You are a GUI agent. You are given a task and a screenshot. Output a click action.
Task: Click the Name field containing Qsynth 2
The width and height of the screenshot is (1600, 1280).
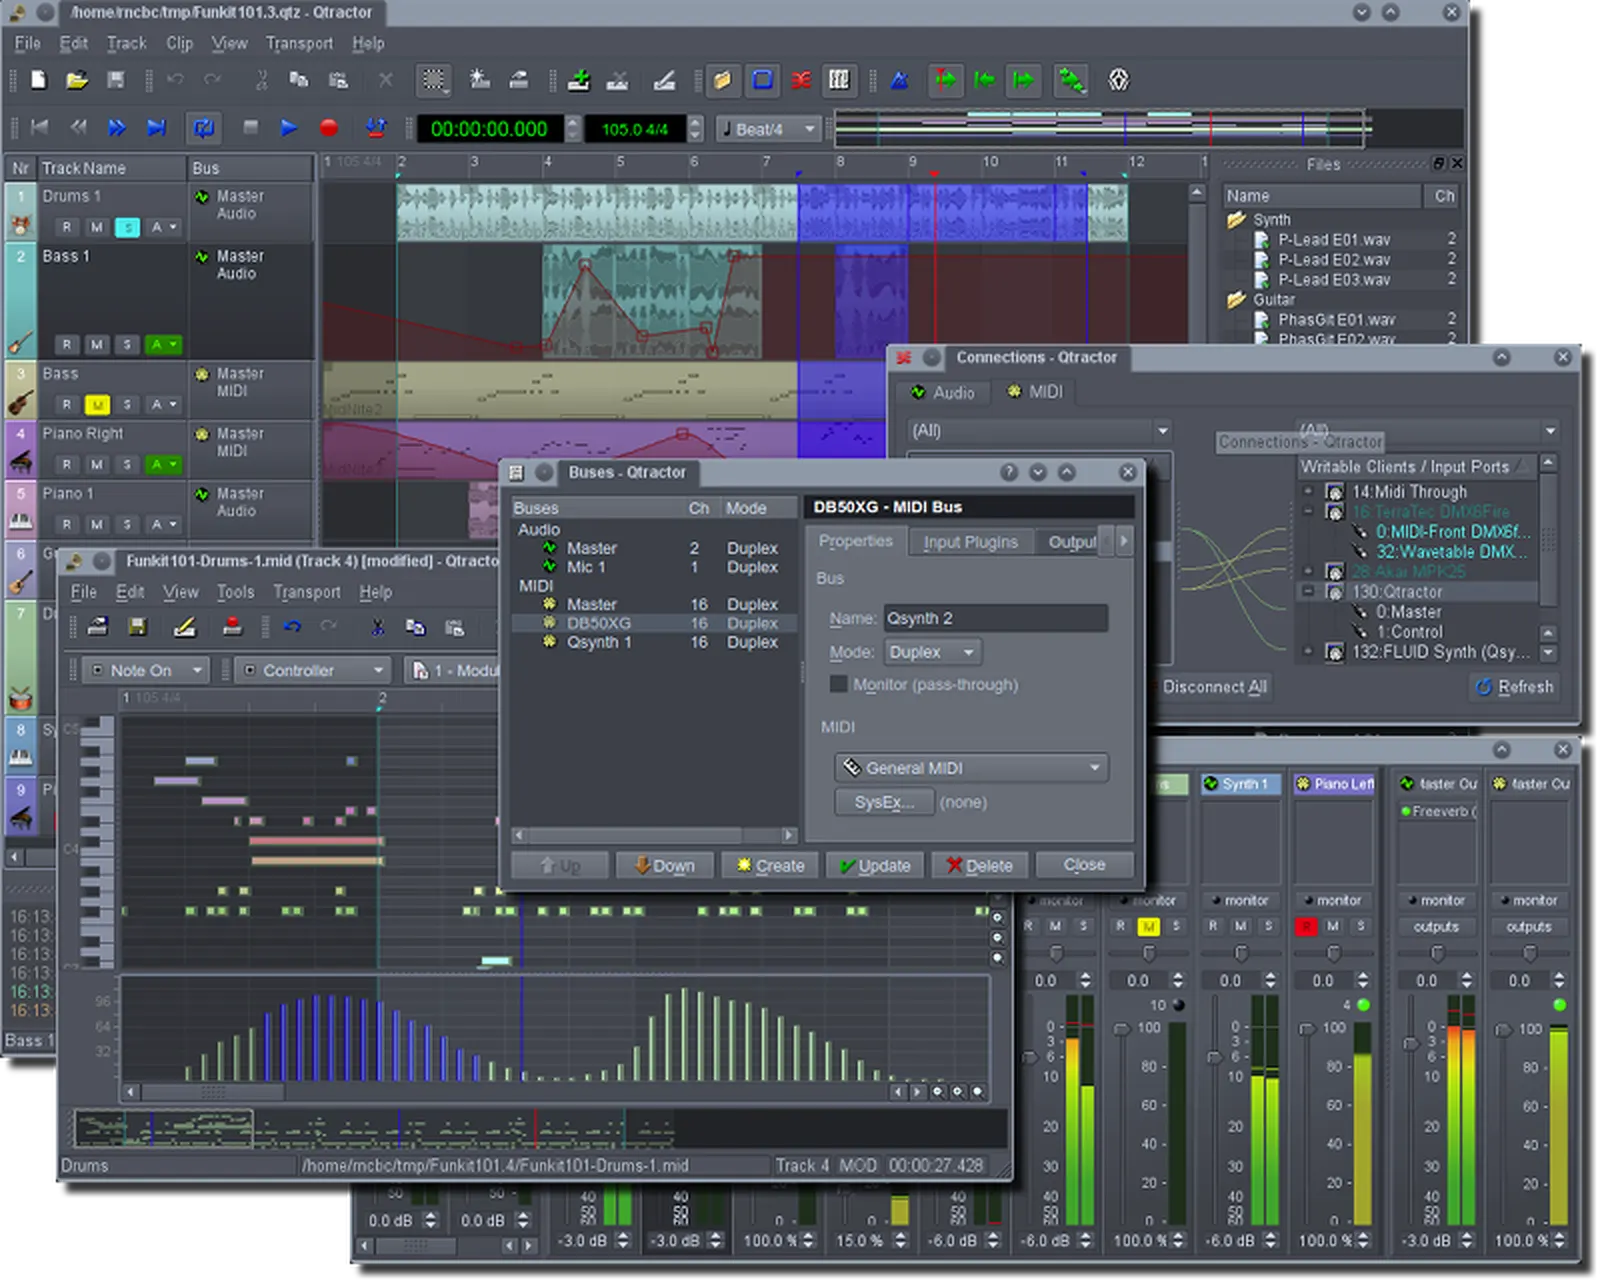pyautogui.click(x=995, y=618)
